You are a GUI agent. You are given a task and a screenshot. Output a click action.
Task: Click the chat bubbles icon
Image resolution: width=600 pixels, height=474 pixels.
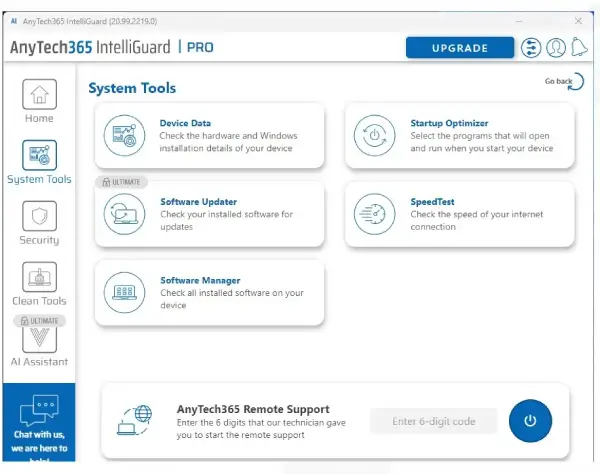pyautogui.click(x=39, y=410)
